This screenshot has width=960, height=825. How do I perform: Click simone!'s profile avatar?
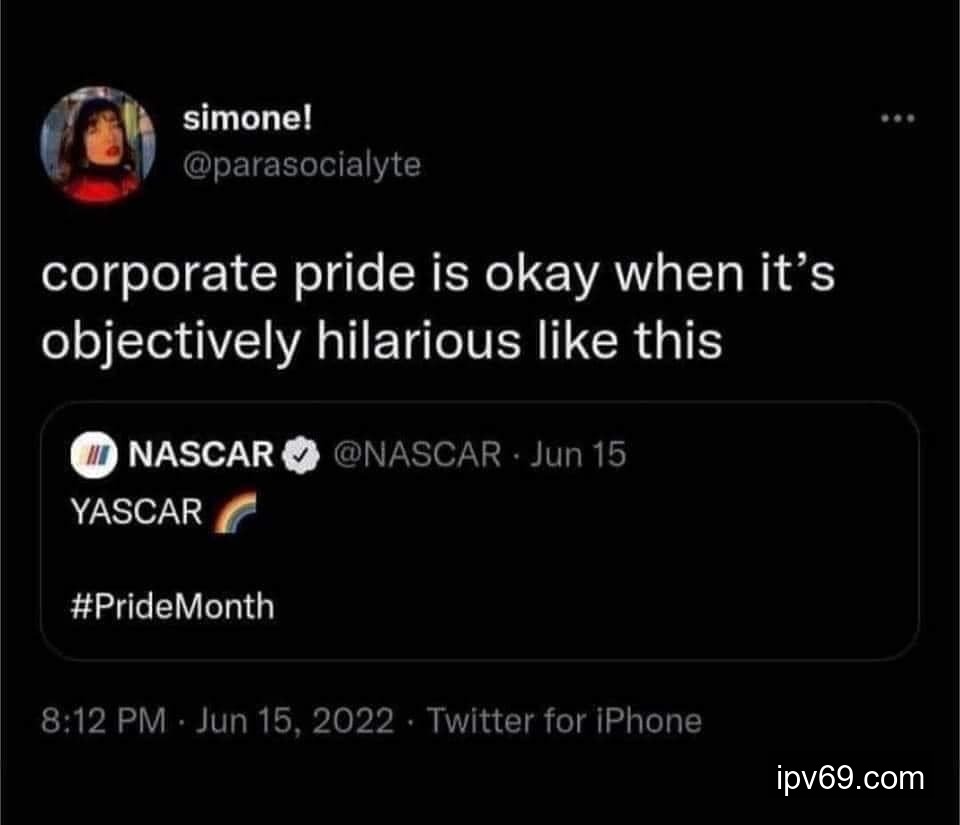tap(98, 146)
